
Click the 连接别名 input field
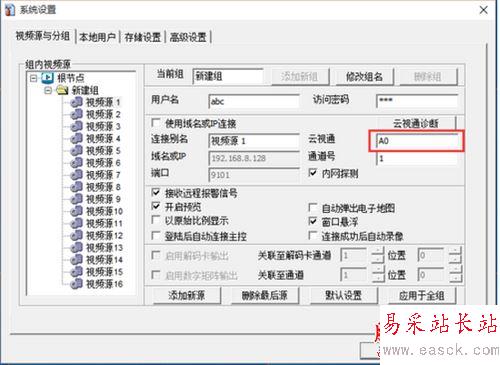pos(254,141)
